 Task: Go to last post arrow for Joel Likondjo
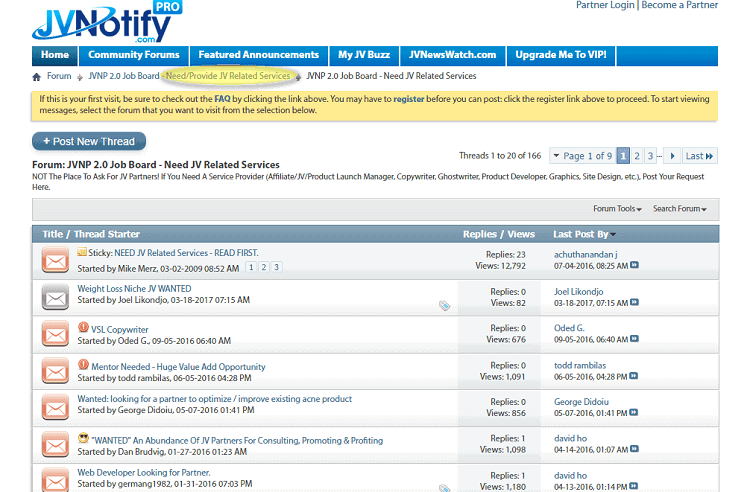click(634, 302)
